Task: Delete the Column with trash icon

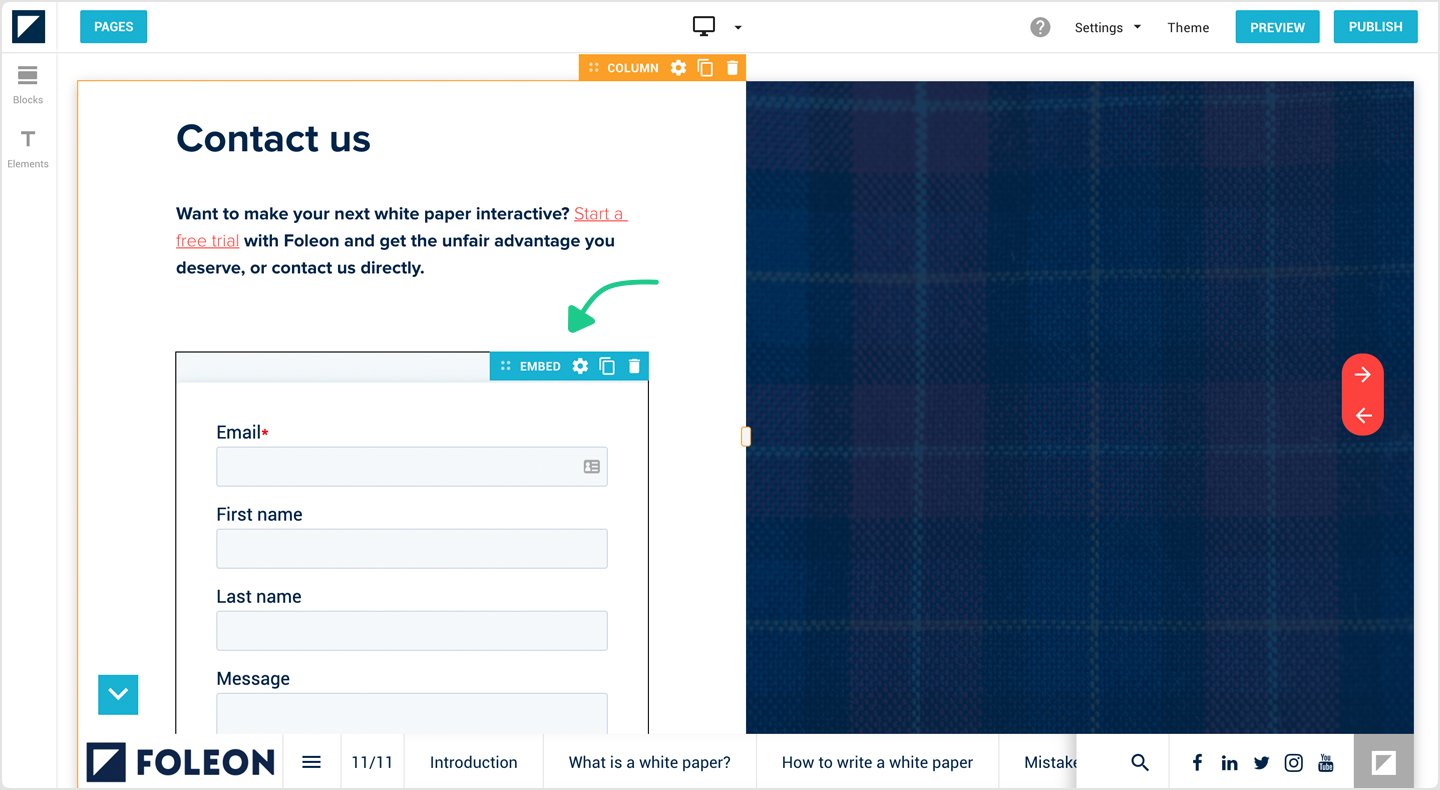Action: (x=732, y=68)
